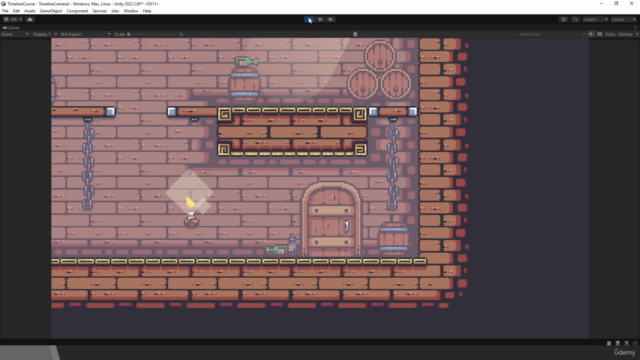Screen dimensions: 640x360
Task: Click the Unity logo in the title bar
Action: point(3,4)
